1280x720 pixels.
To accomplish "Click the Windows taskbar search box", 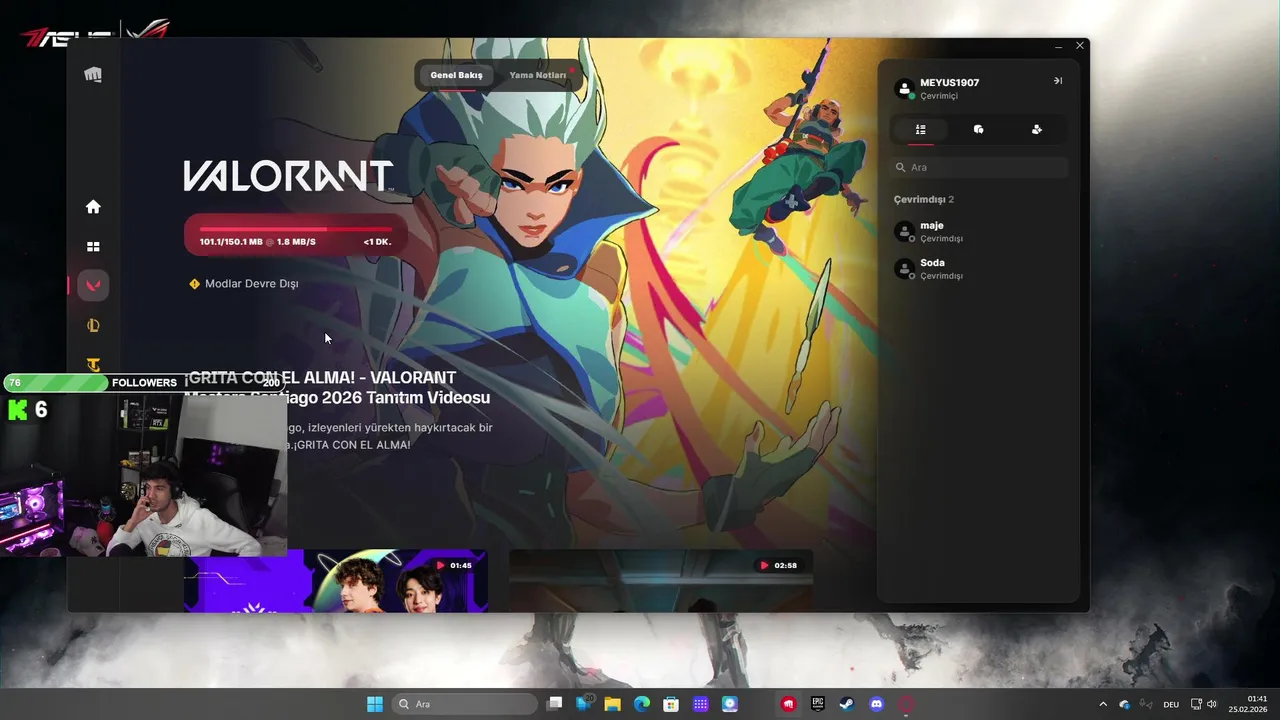I will coord(464,704).
